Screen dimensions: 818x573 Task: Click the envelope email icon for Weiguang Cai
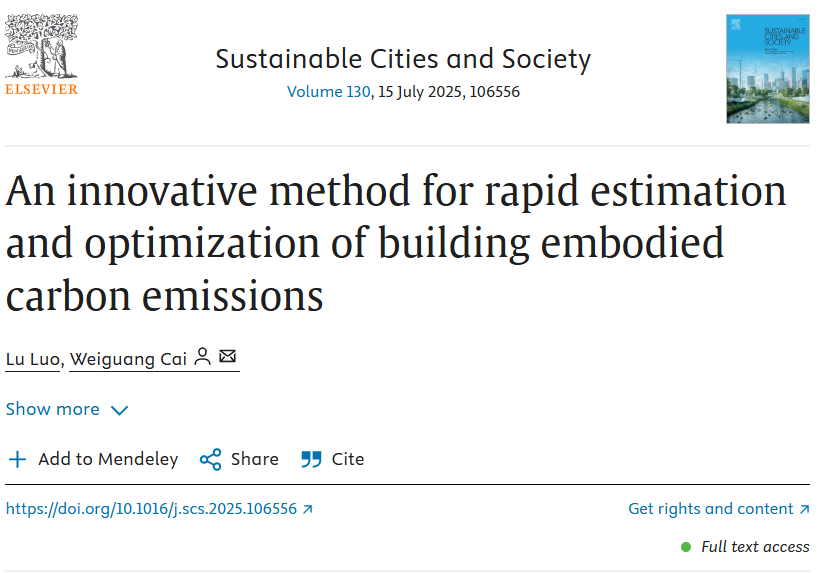pyautogui.click(x=227, y=356)
